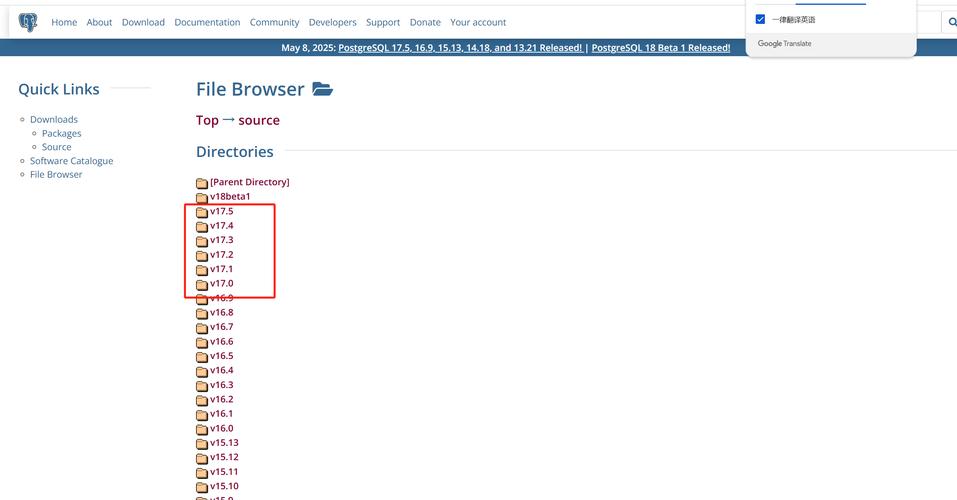
Task: Click the v17.0 folder icon
Action: (x=202, y=284)
